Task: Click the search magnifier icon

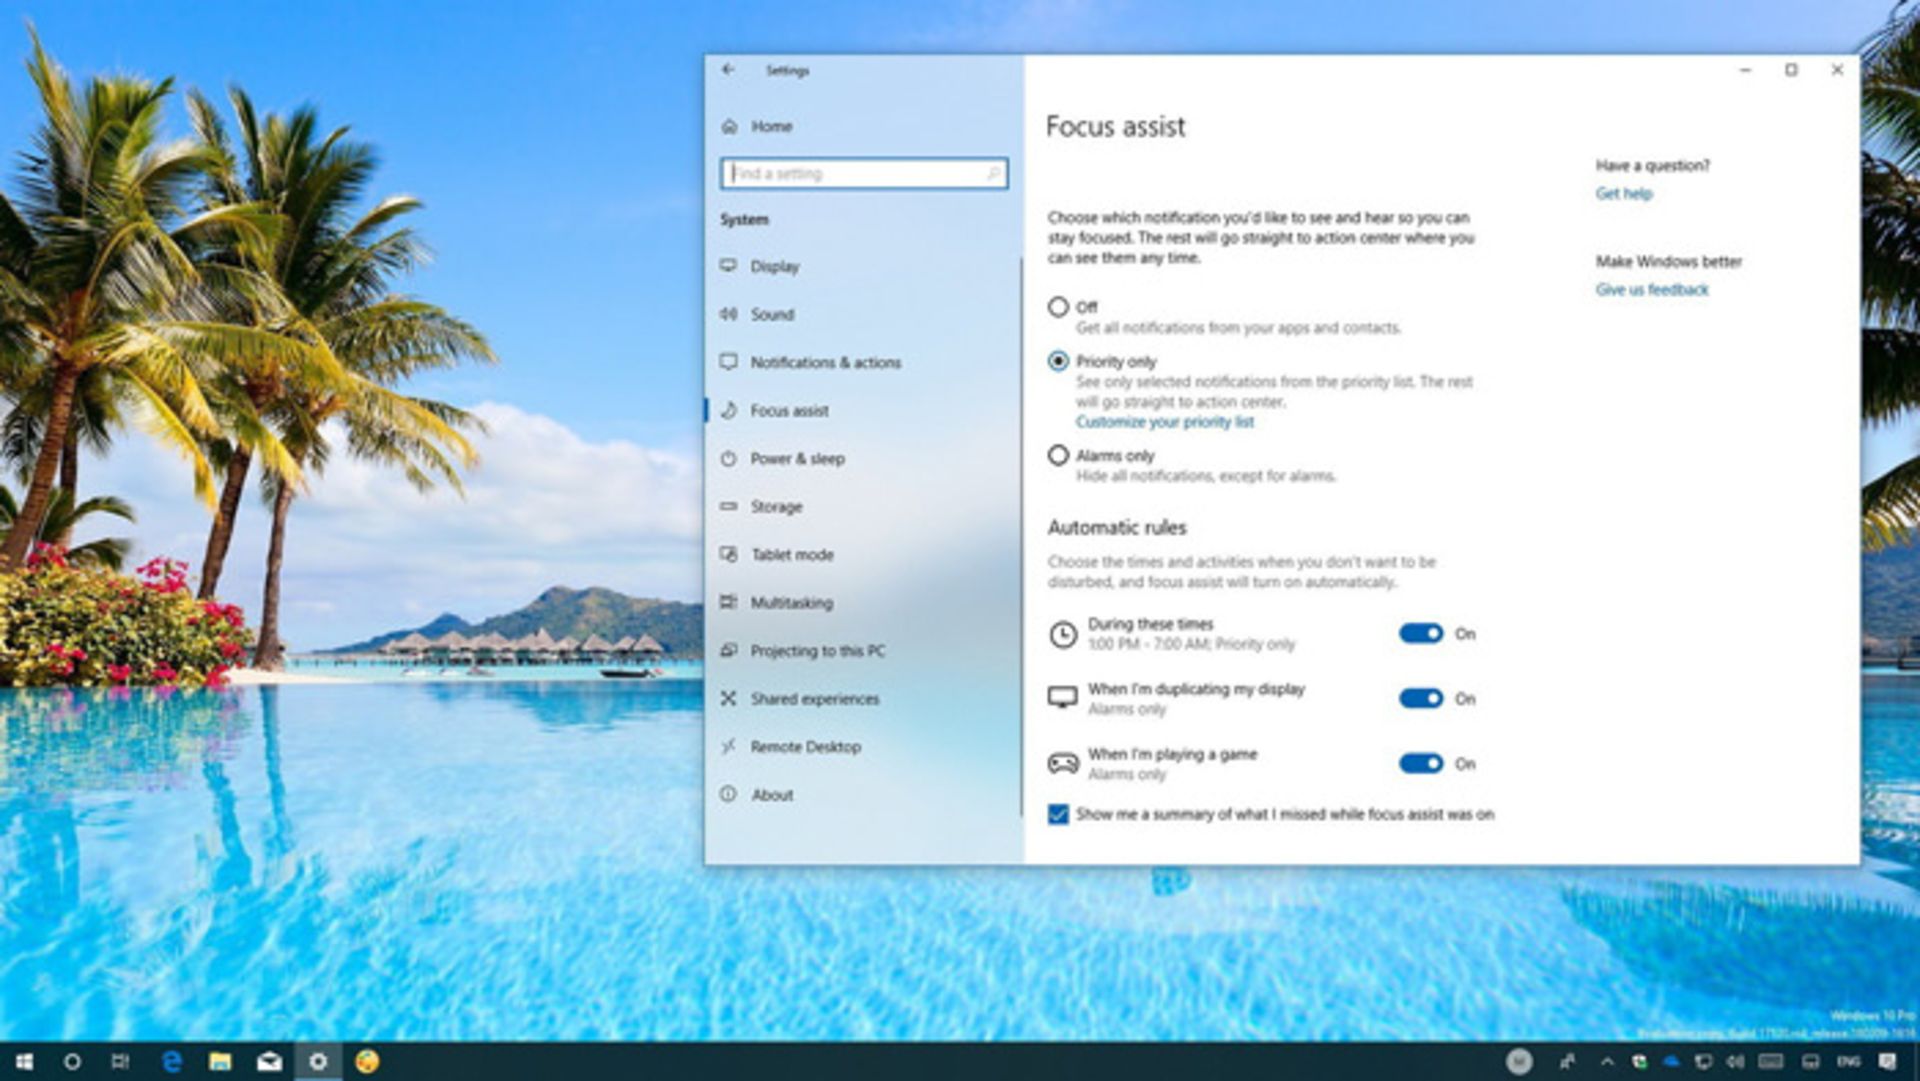Action: [993, 174]
